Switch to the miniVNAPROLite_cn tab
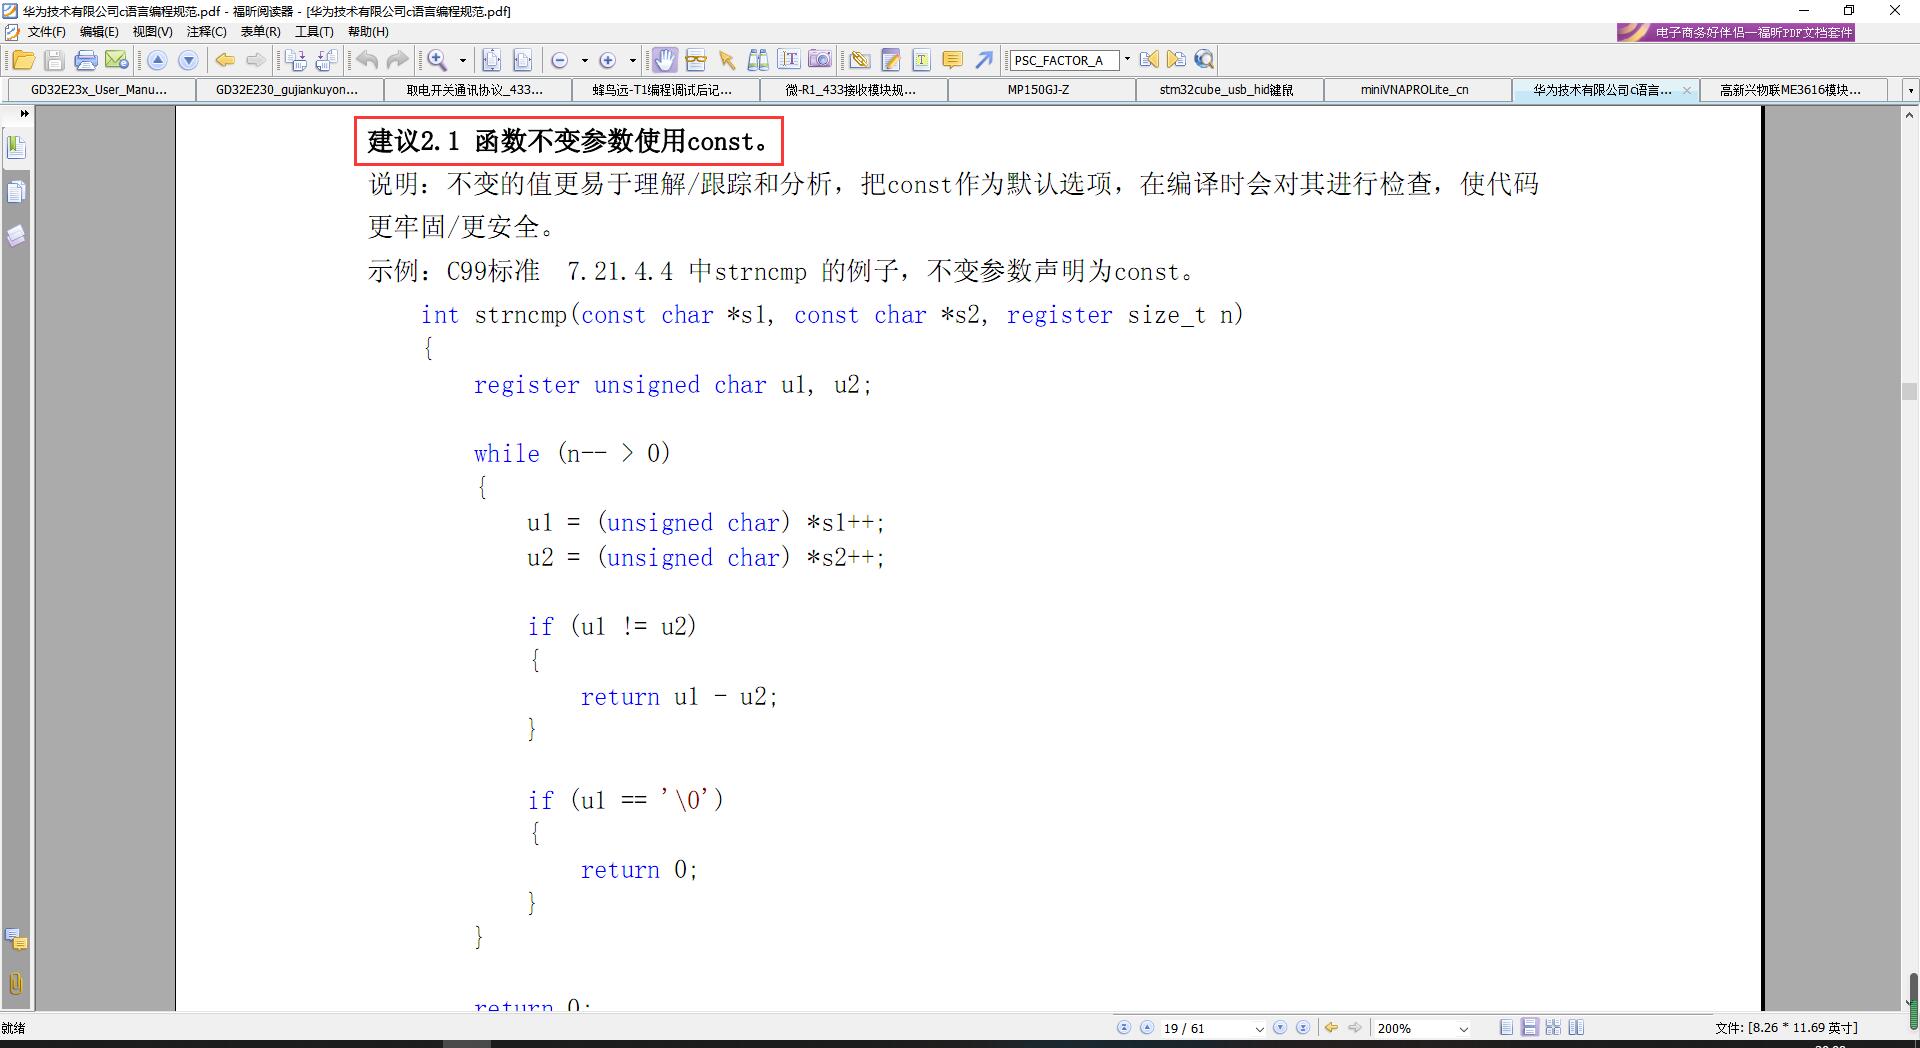The image size is (1920, 1048). click(1414, 90)
